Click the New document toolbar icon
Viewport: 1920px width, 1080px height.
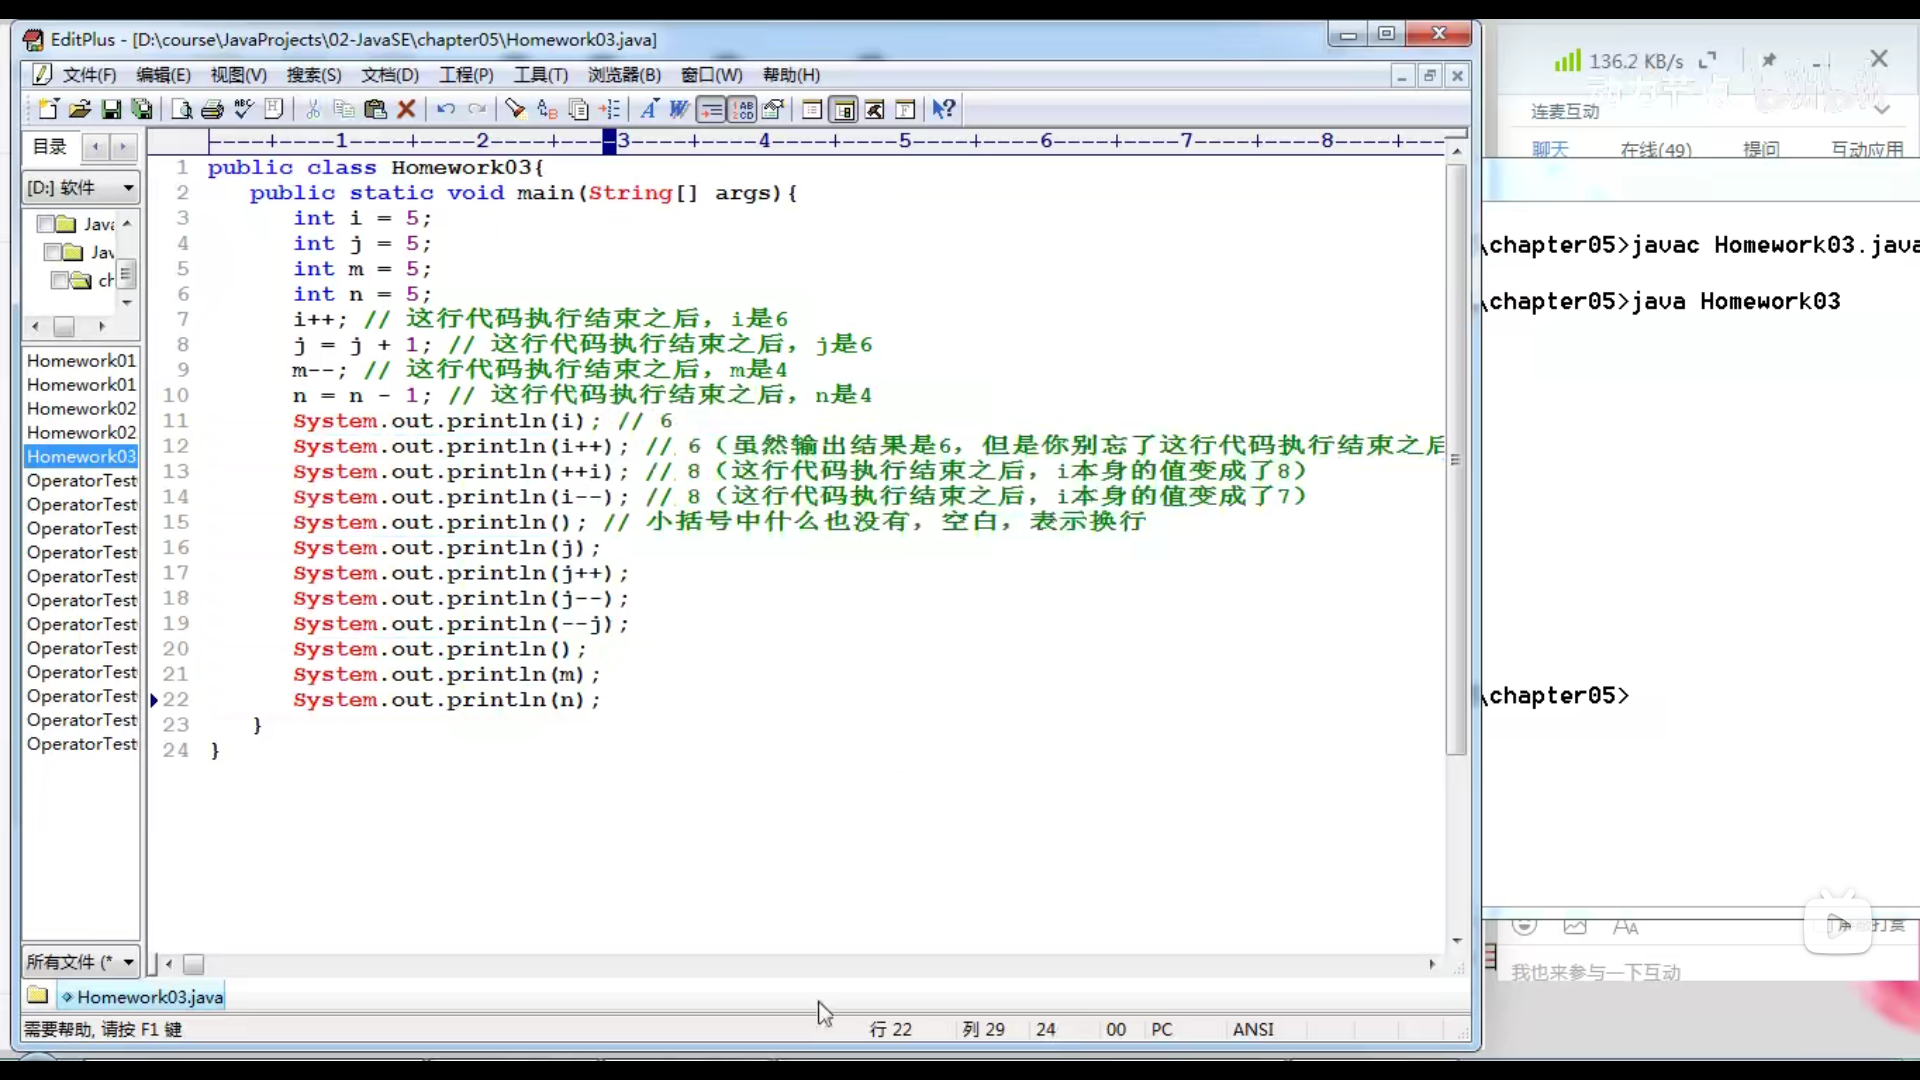tap(47, 110)
